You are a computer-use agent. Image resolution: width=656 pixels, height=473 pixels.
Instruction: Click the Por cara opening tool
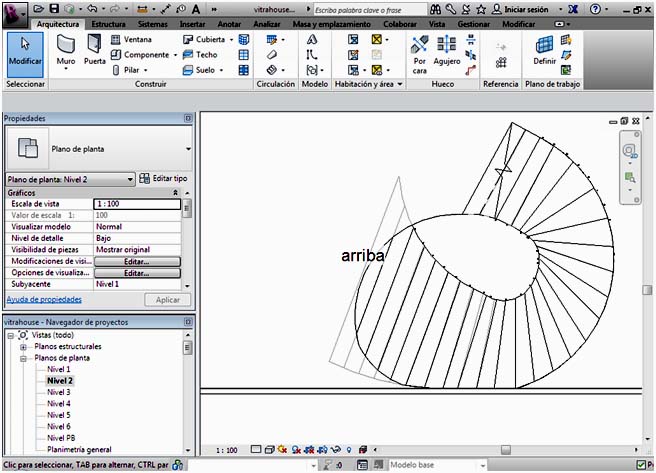pyautogui.click(x=420, y=51)
